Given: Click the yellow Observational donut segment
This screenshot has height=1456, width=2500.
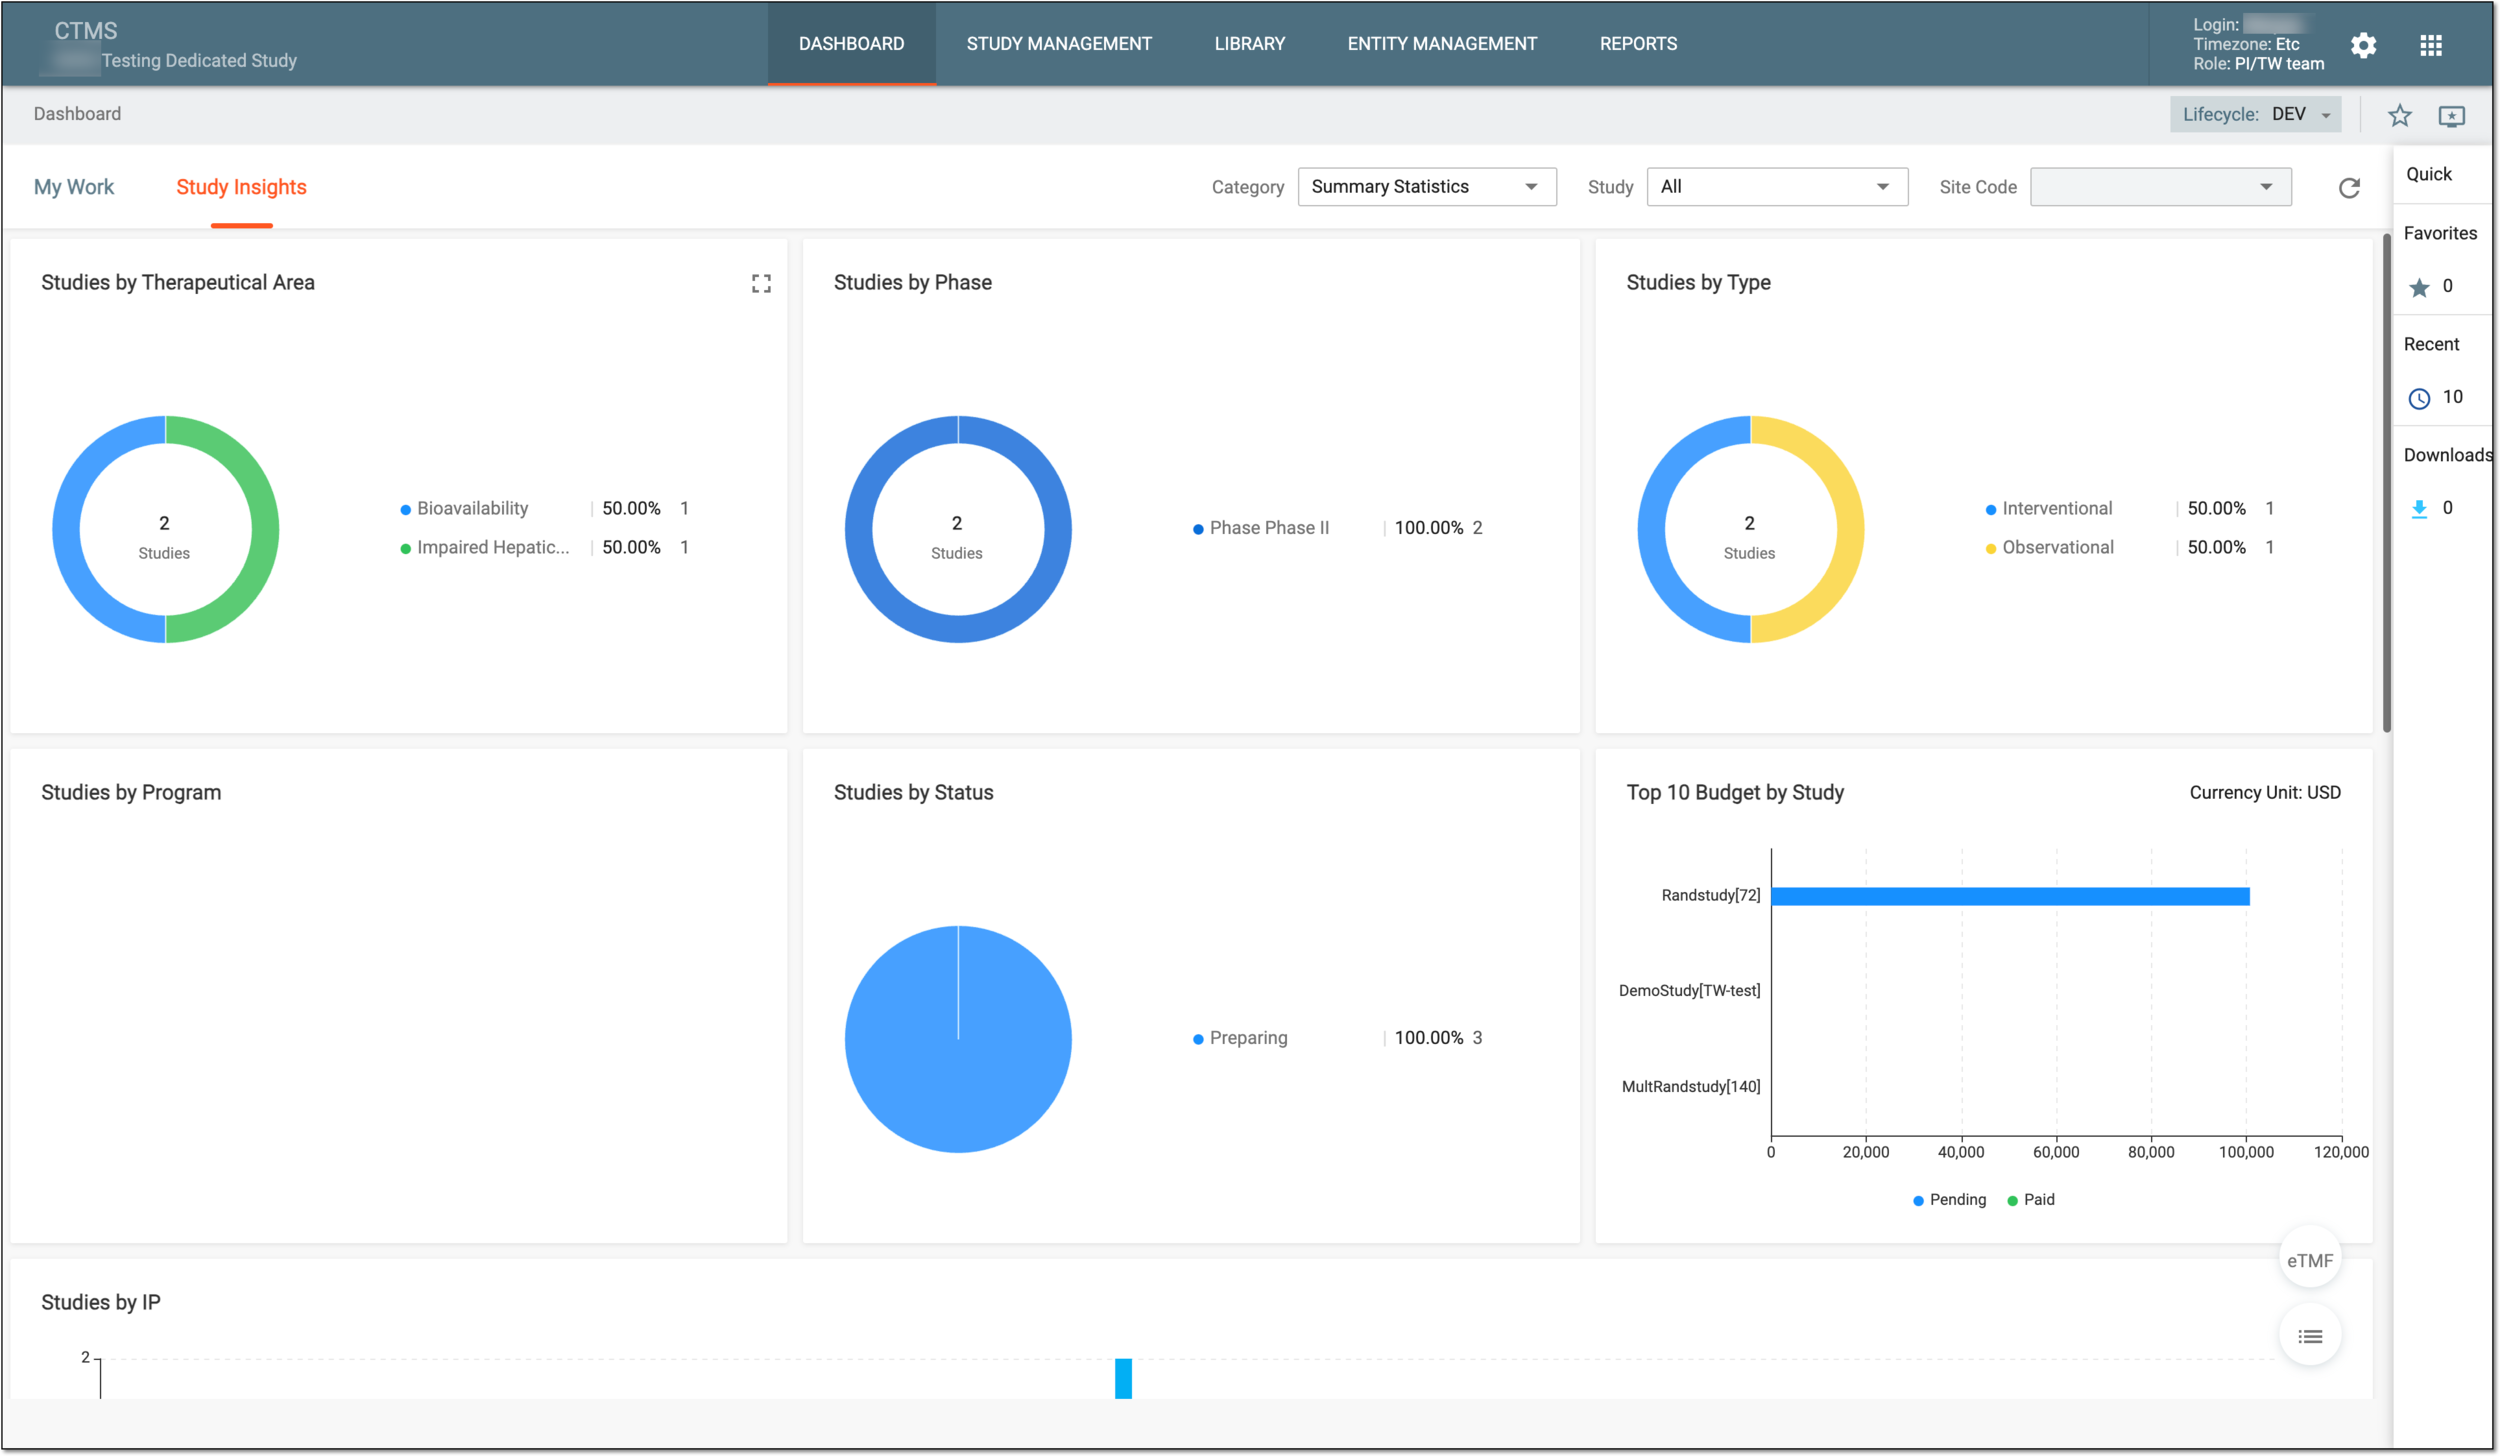Looking at the screenshot, I should (1849, 530).
